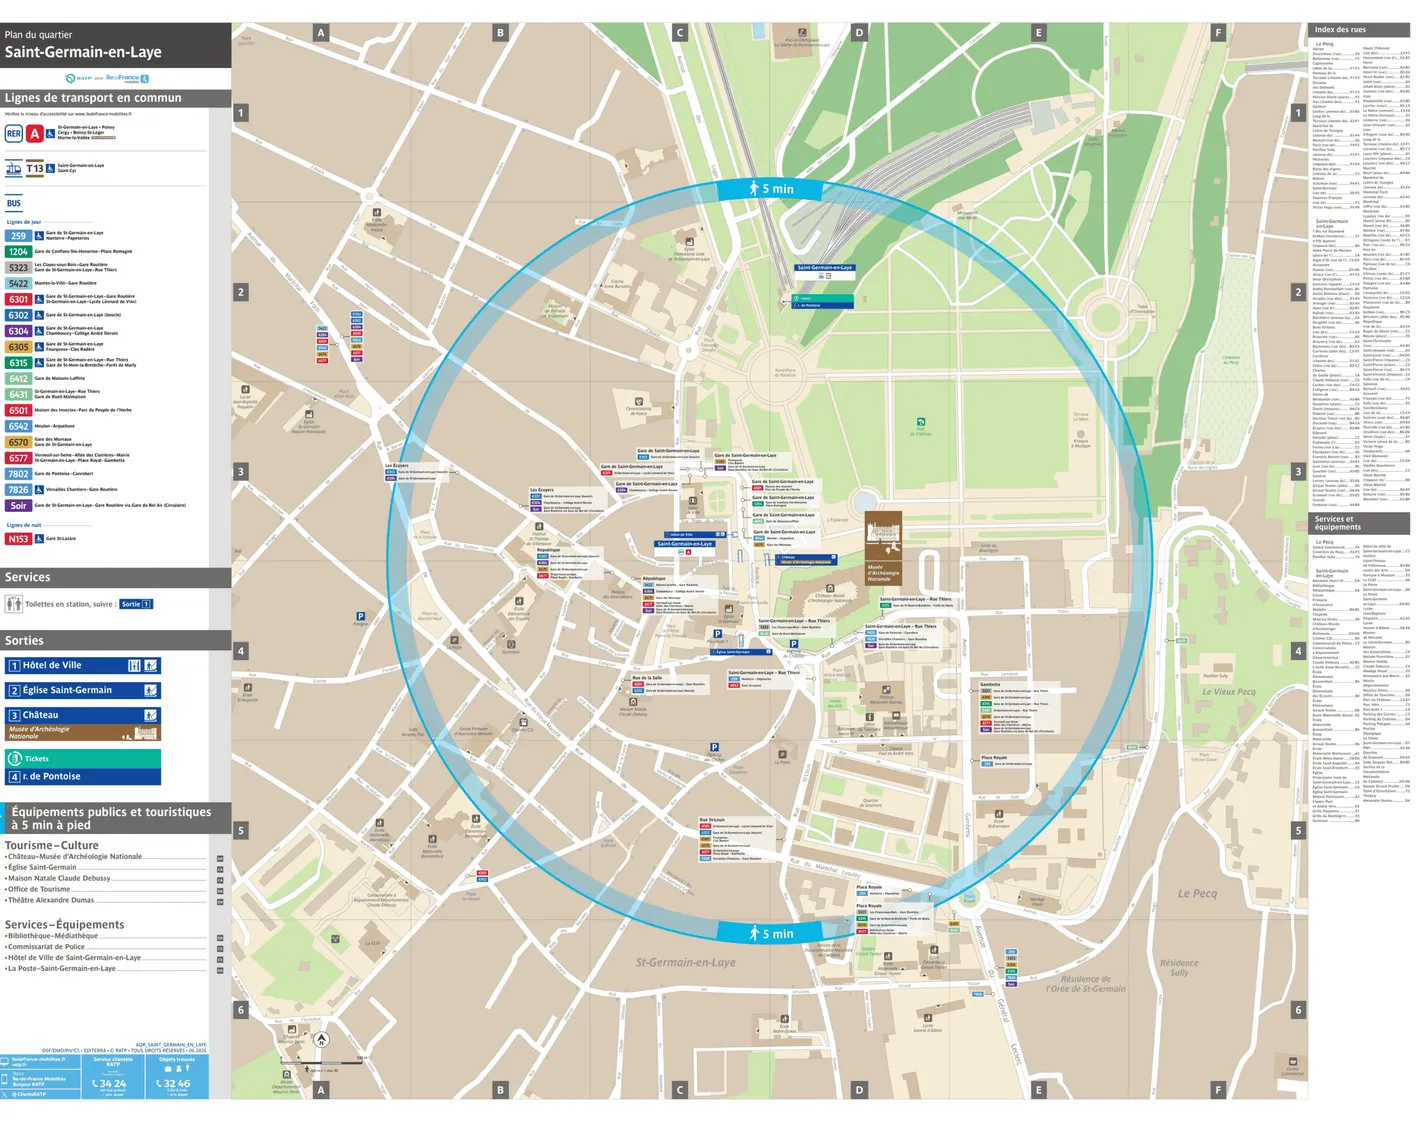Select the T13 tram line badge
The image size is (1416, 1122).
[35, 169]
